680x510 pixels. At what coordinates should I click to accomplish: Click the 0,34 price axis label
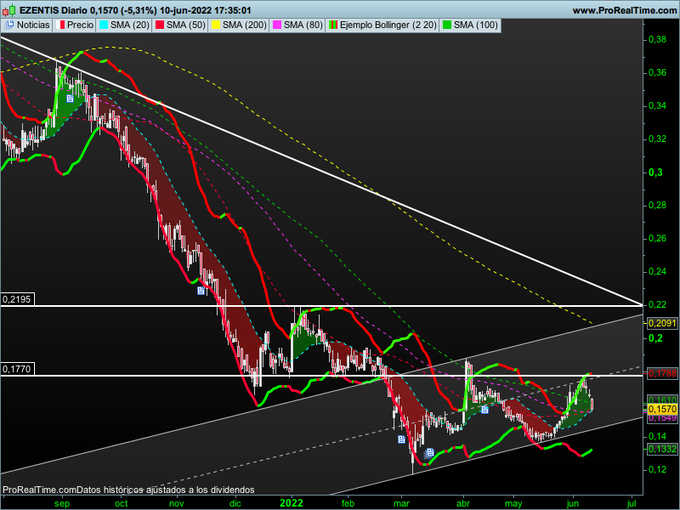[657, 106]
